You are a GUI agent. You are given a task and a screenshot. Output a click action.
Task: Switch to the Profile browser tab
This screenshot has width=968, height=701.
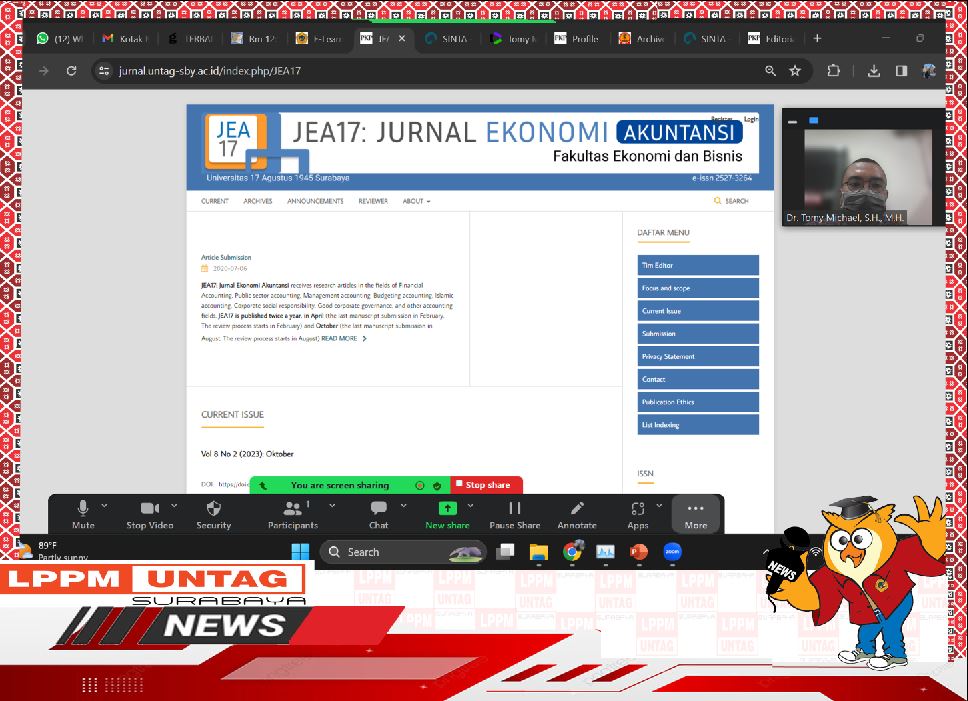(577, 38)
